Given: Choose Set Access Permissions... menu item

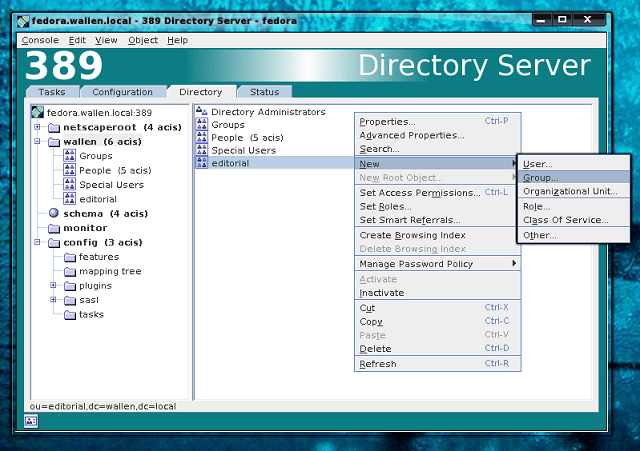Looking at the screenshot, I should [x=438, y=193].
